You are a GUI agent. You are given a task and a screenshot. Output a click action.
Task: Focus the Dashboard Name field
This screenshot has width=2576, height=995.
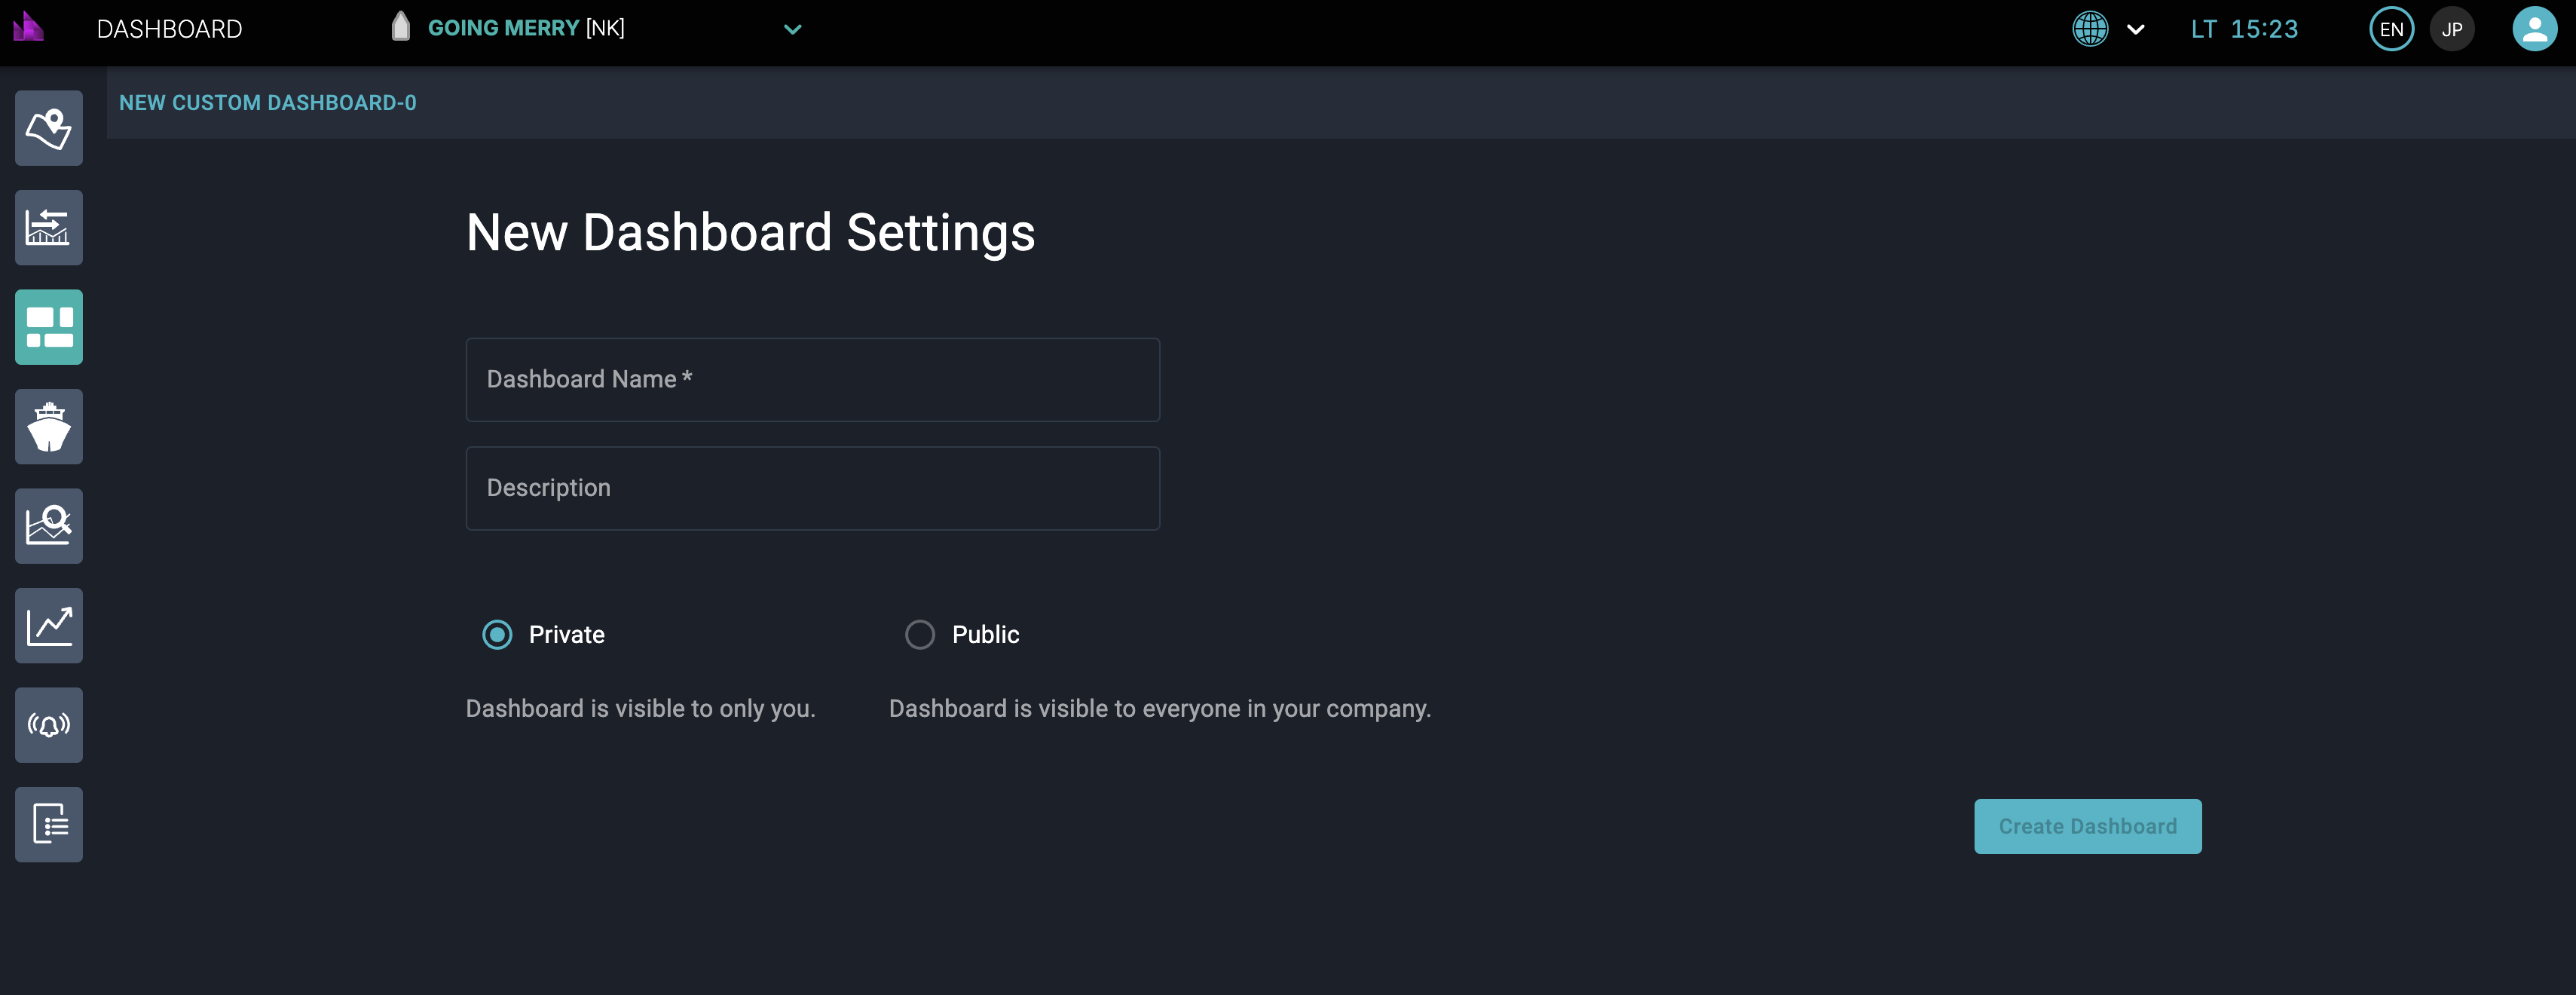813,379
